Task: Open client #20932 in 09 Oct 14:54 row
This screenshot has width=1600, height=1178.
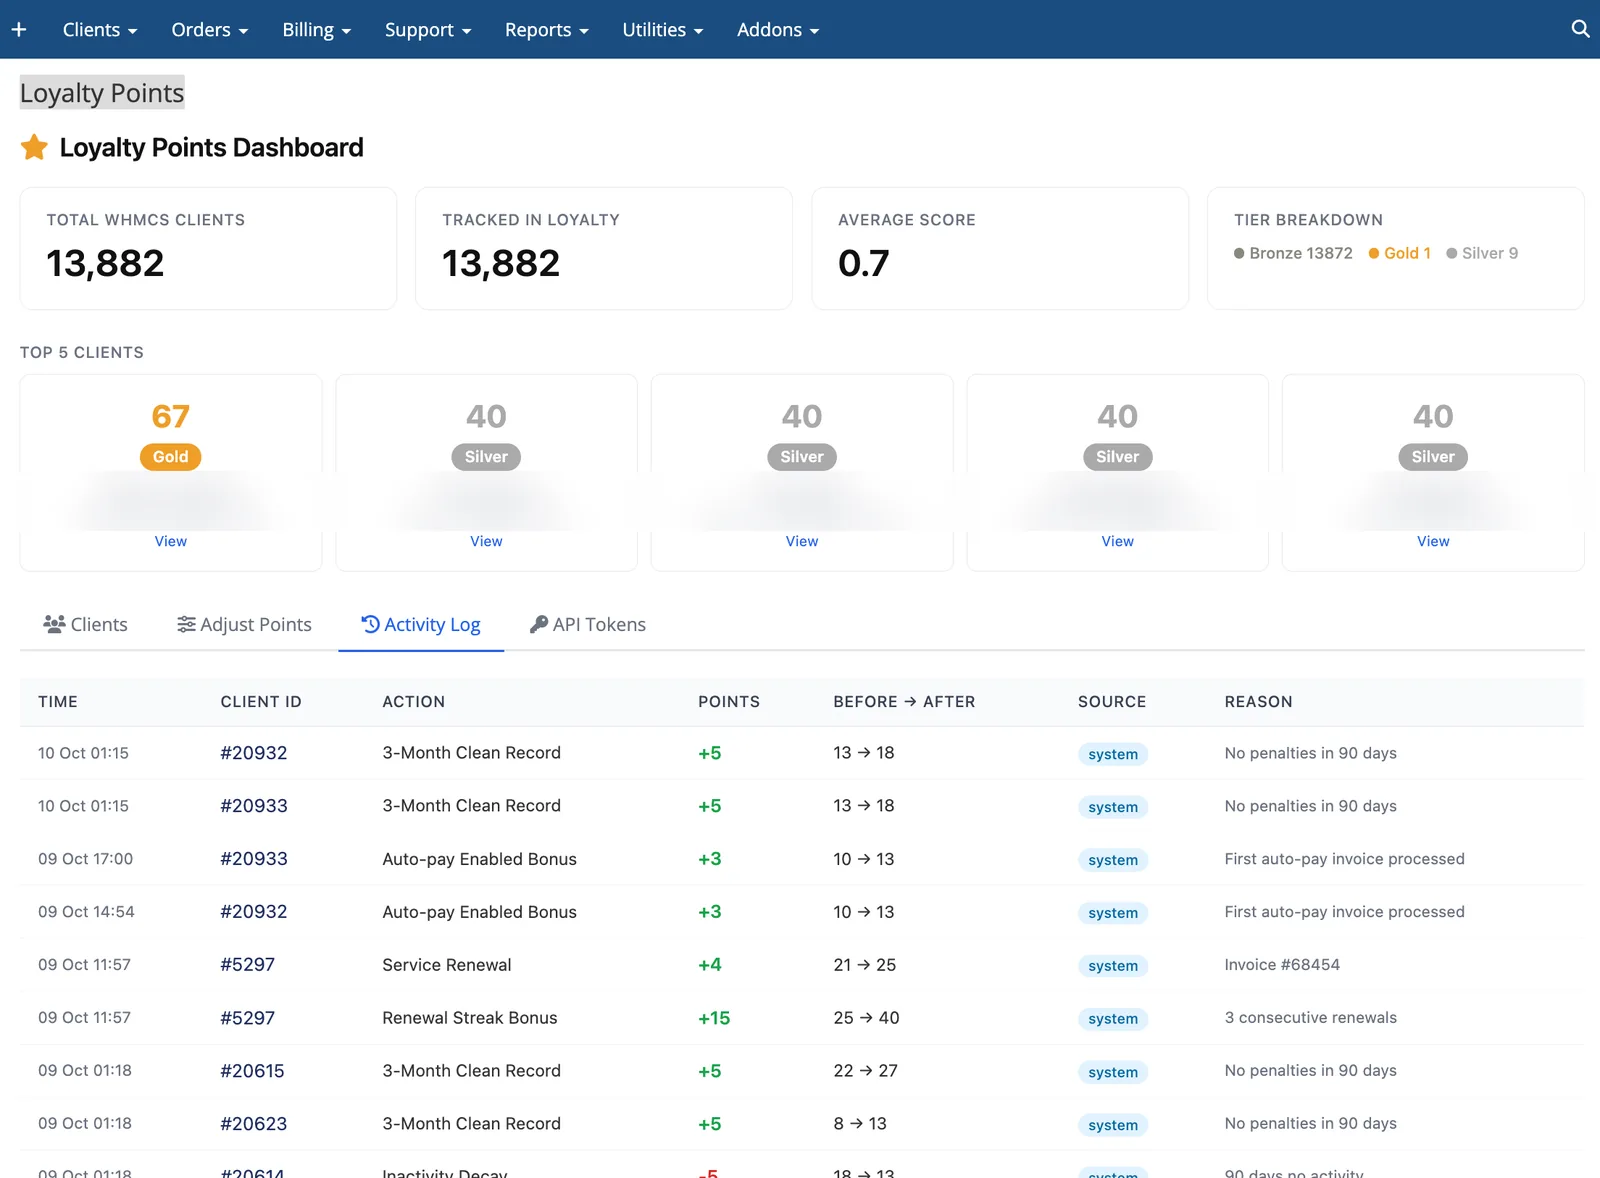Action: [x=254, y=912]
